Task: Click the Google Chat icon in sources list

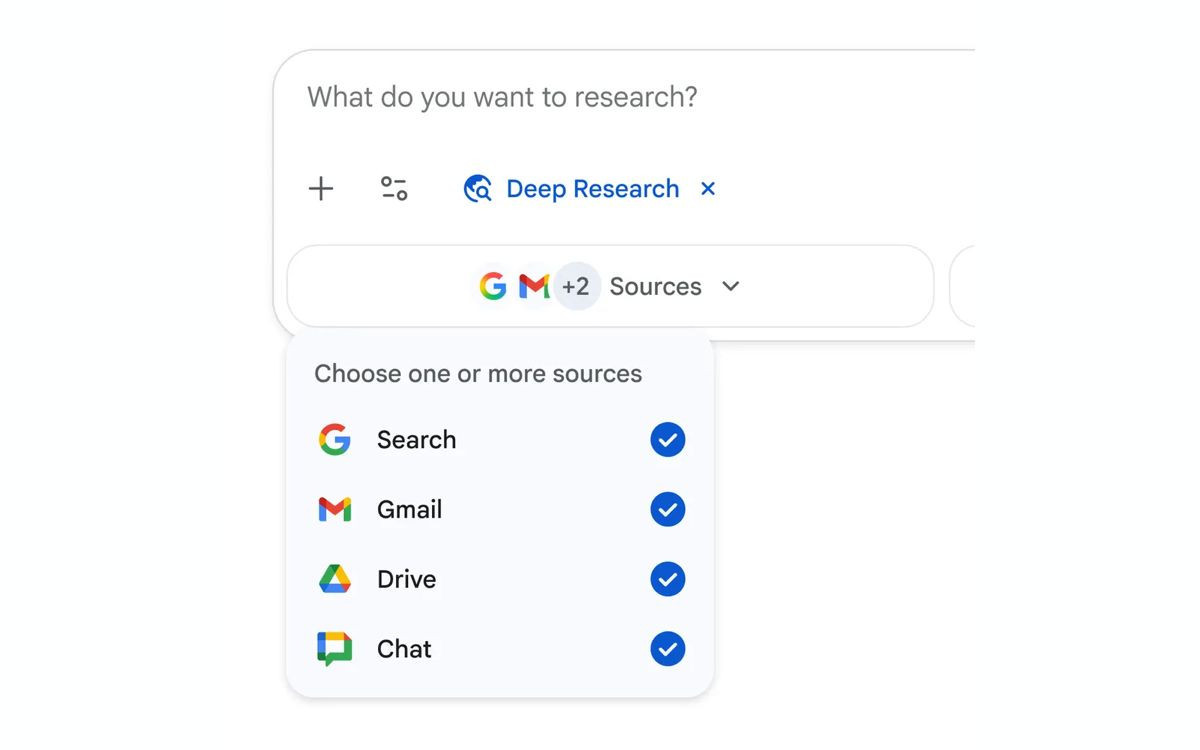Action: 335,648
